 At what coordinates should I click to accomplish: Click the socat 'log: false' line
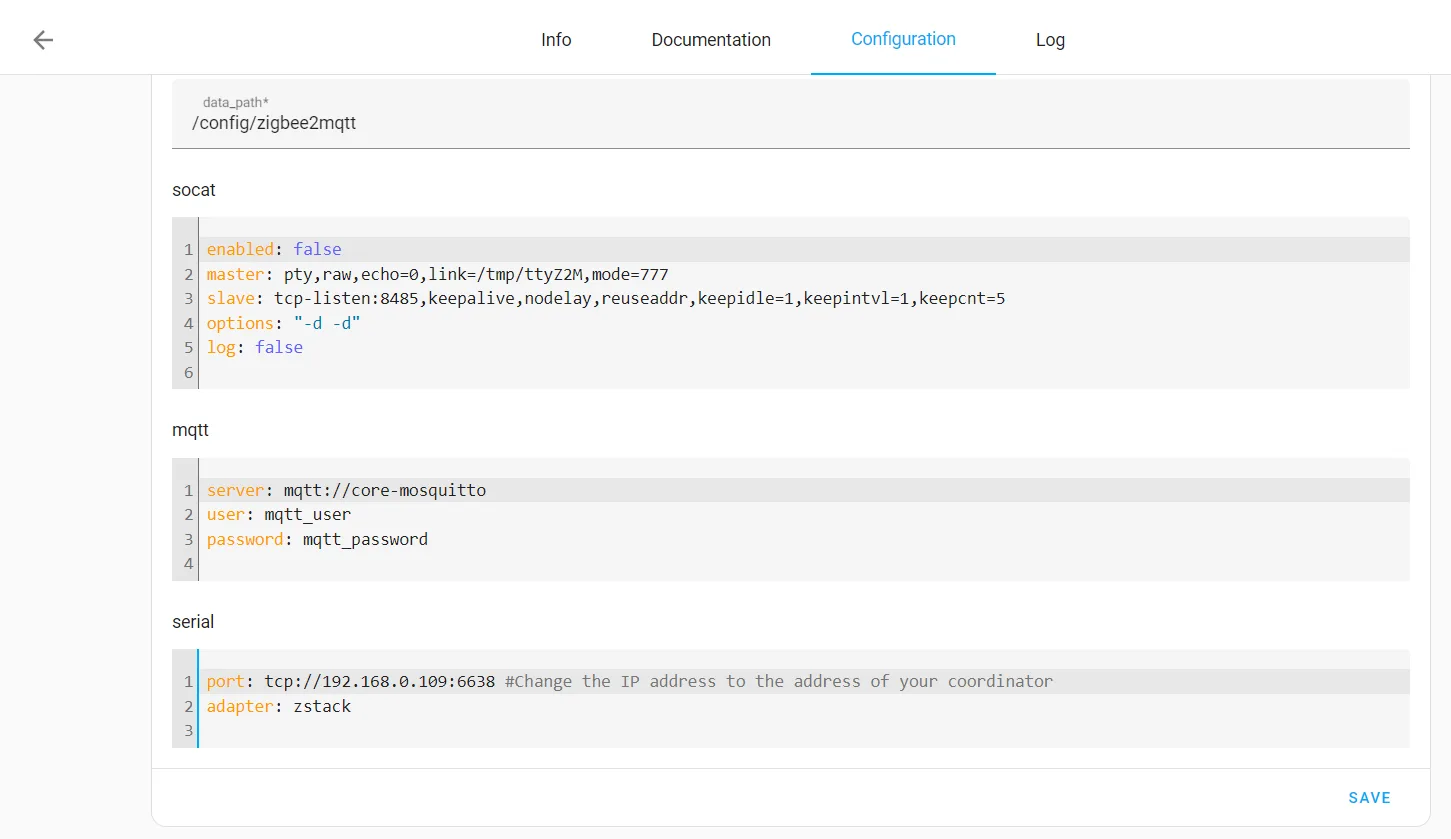pos(255,347)
